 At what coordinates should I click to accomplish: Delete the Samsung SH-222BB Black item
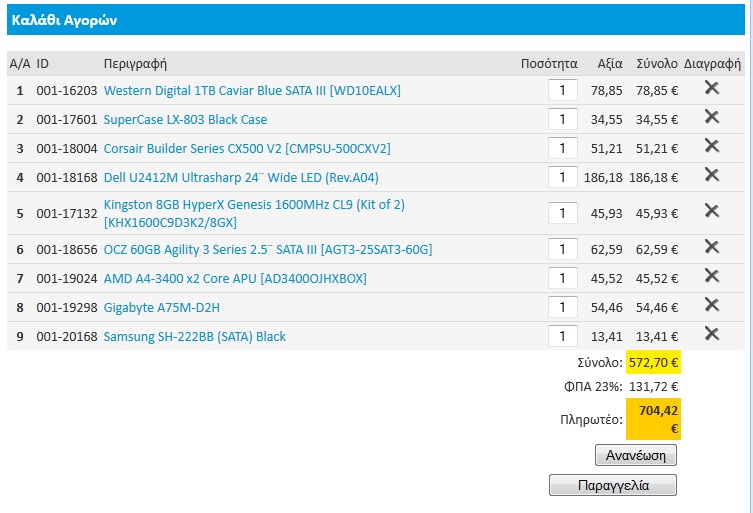[x=712, y=333]
